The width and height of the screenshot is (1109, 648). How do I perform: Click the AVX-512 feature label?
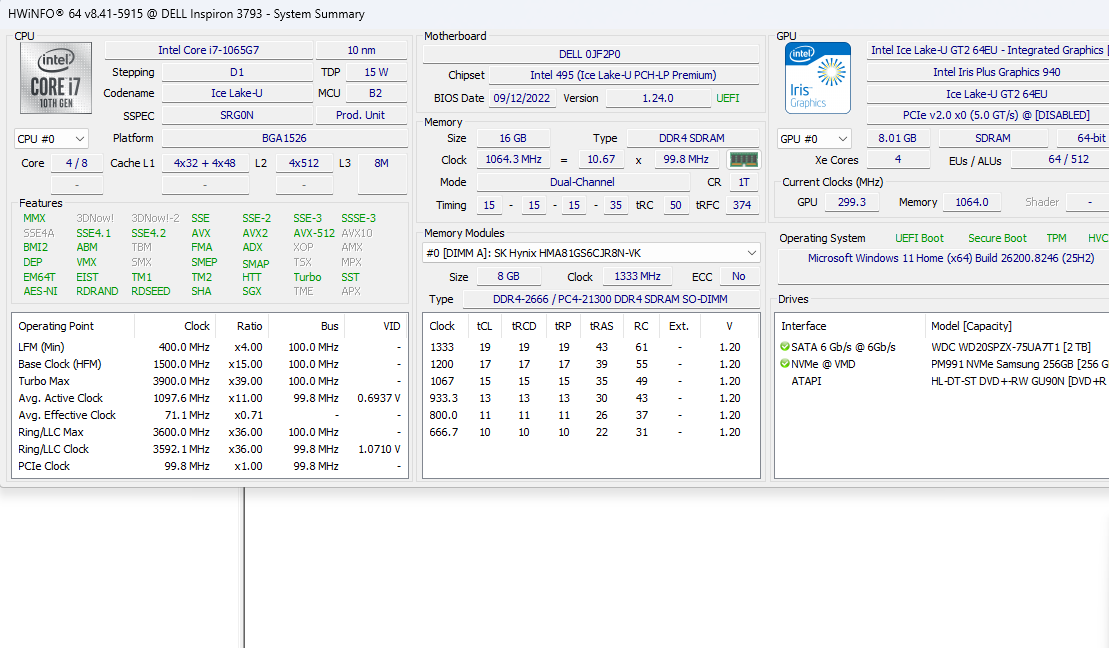tap(314, 233)
